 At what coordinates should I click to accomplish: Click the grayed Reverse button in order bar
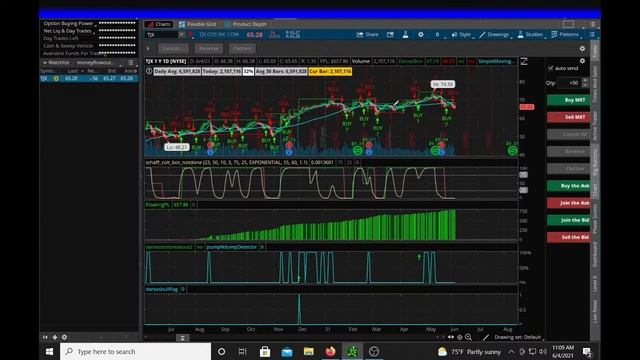(x=209, y=49)
